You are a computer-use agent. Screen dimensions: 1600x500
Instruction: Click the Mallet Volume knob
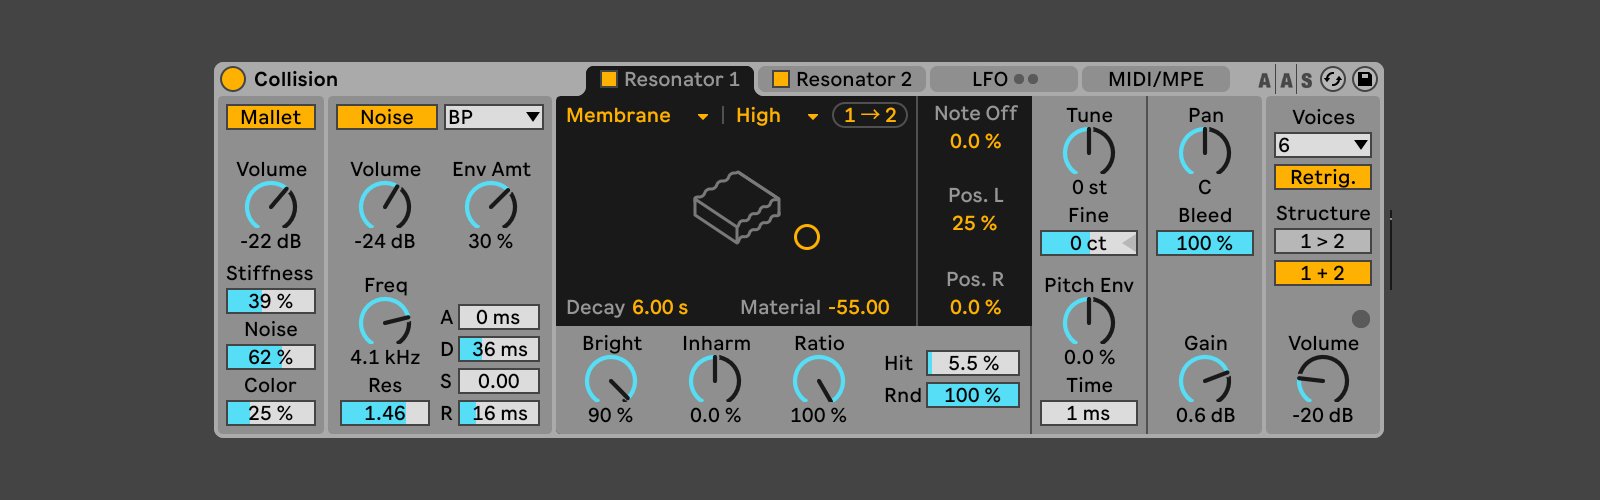271,207
